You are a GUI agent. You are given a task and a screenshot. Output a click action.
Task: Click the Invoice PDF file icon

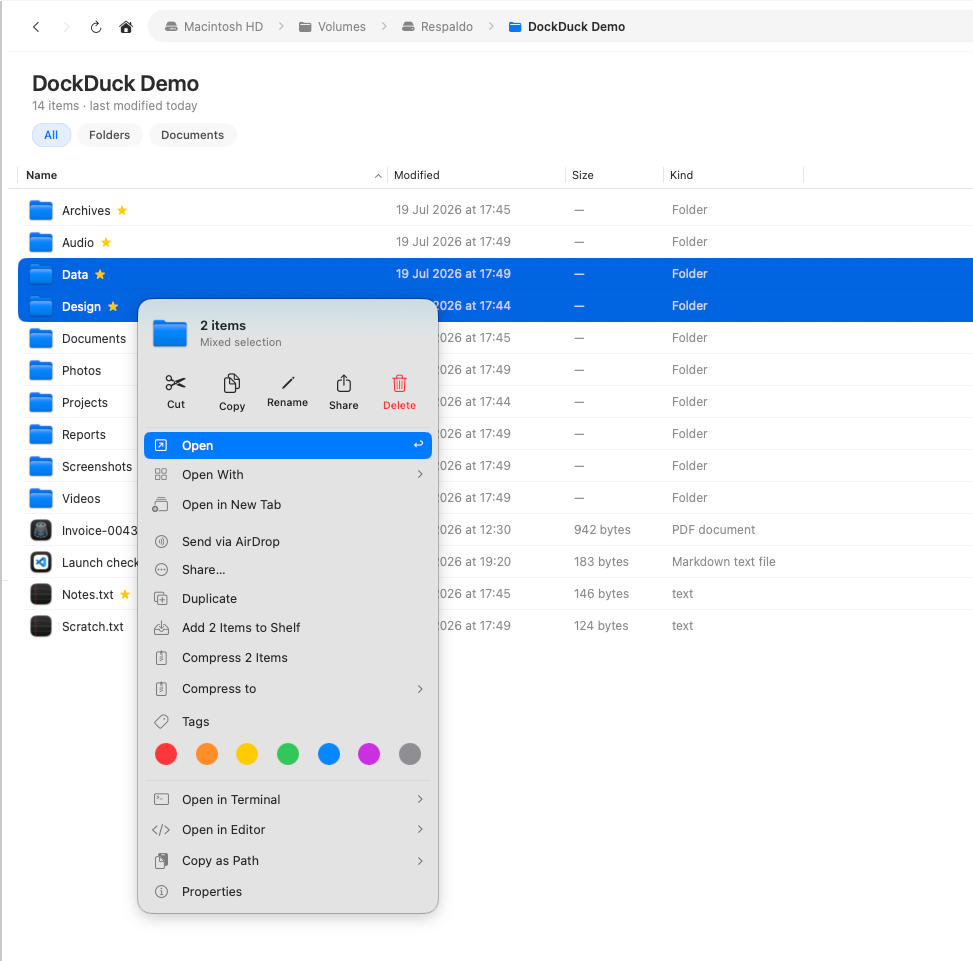point(41,530)
